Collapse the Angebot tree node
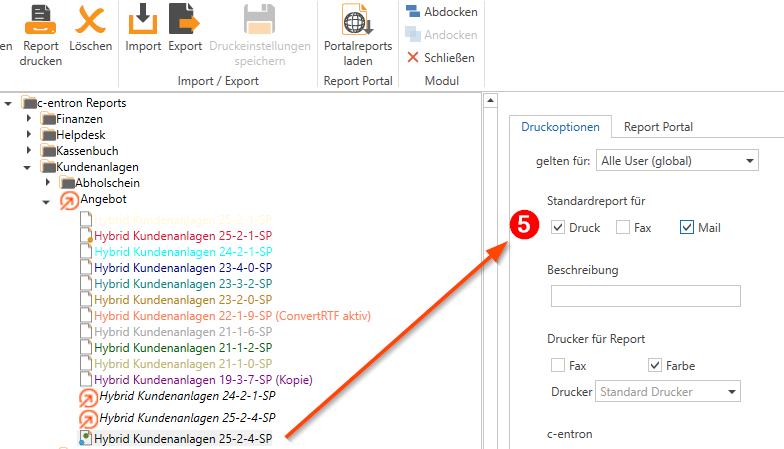Screen dimensions: 784x449 46,202
